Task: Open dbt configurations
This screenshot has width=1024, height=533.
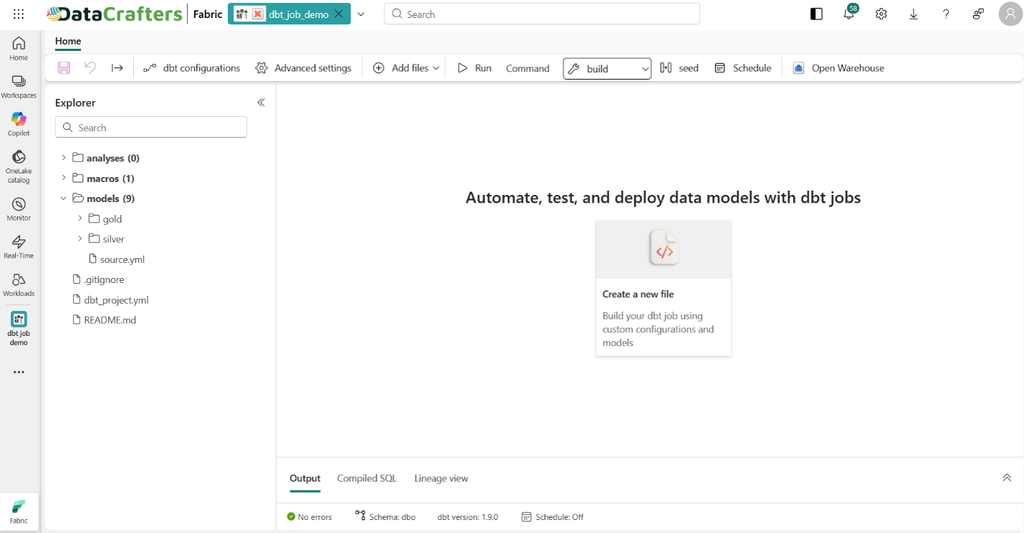Action: [192, 68]
